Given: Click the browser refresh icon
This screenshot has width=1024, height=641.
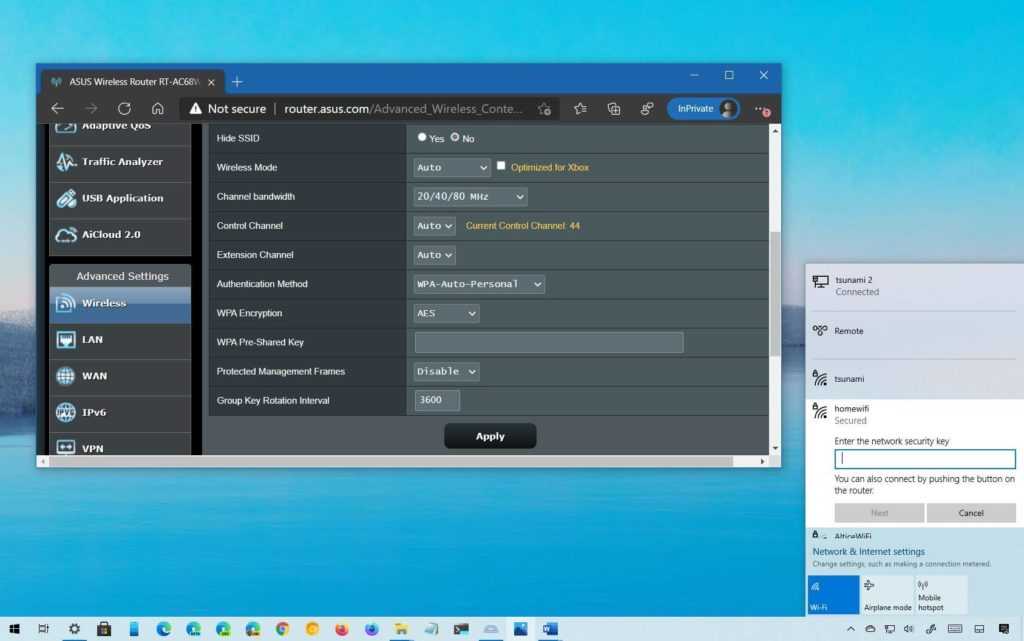Looking at the screenshot, I should click(x=124, y=109).
